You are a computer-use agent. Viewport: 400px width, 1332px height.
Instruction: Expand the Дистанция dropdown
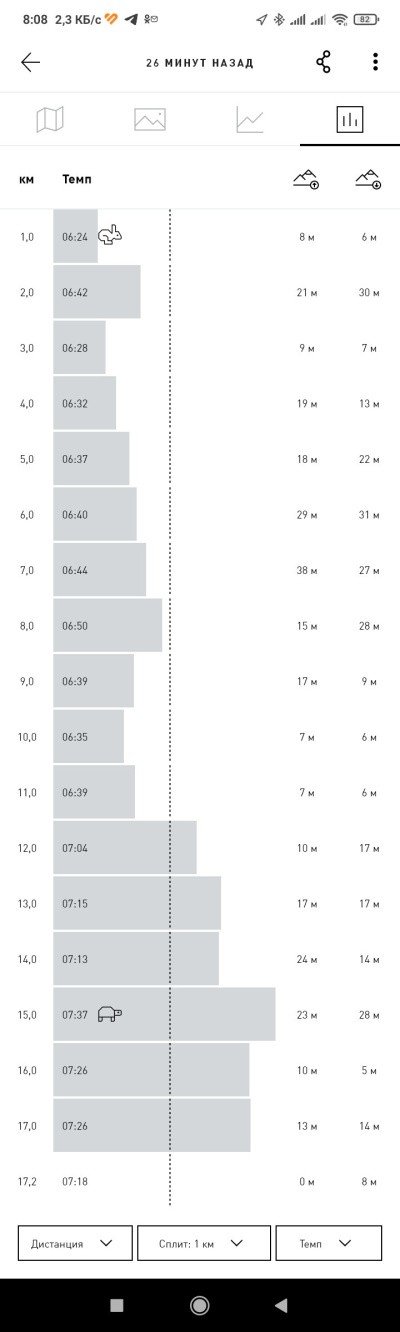[x=75, y=1243]
